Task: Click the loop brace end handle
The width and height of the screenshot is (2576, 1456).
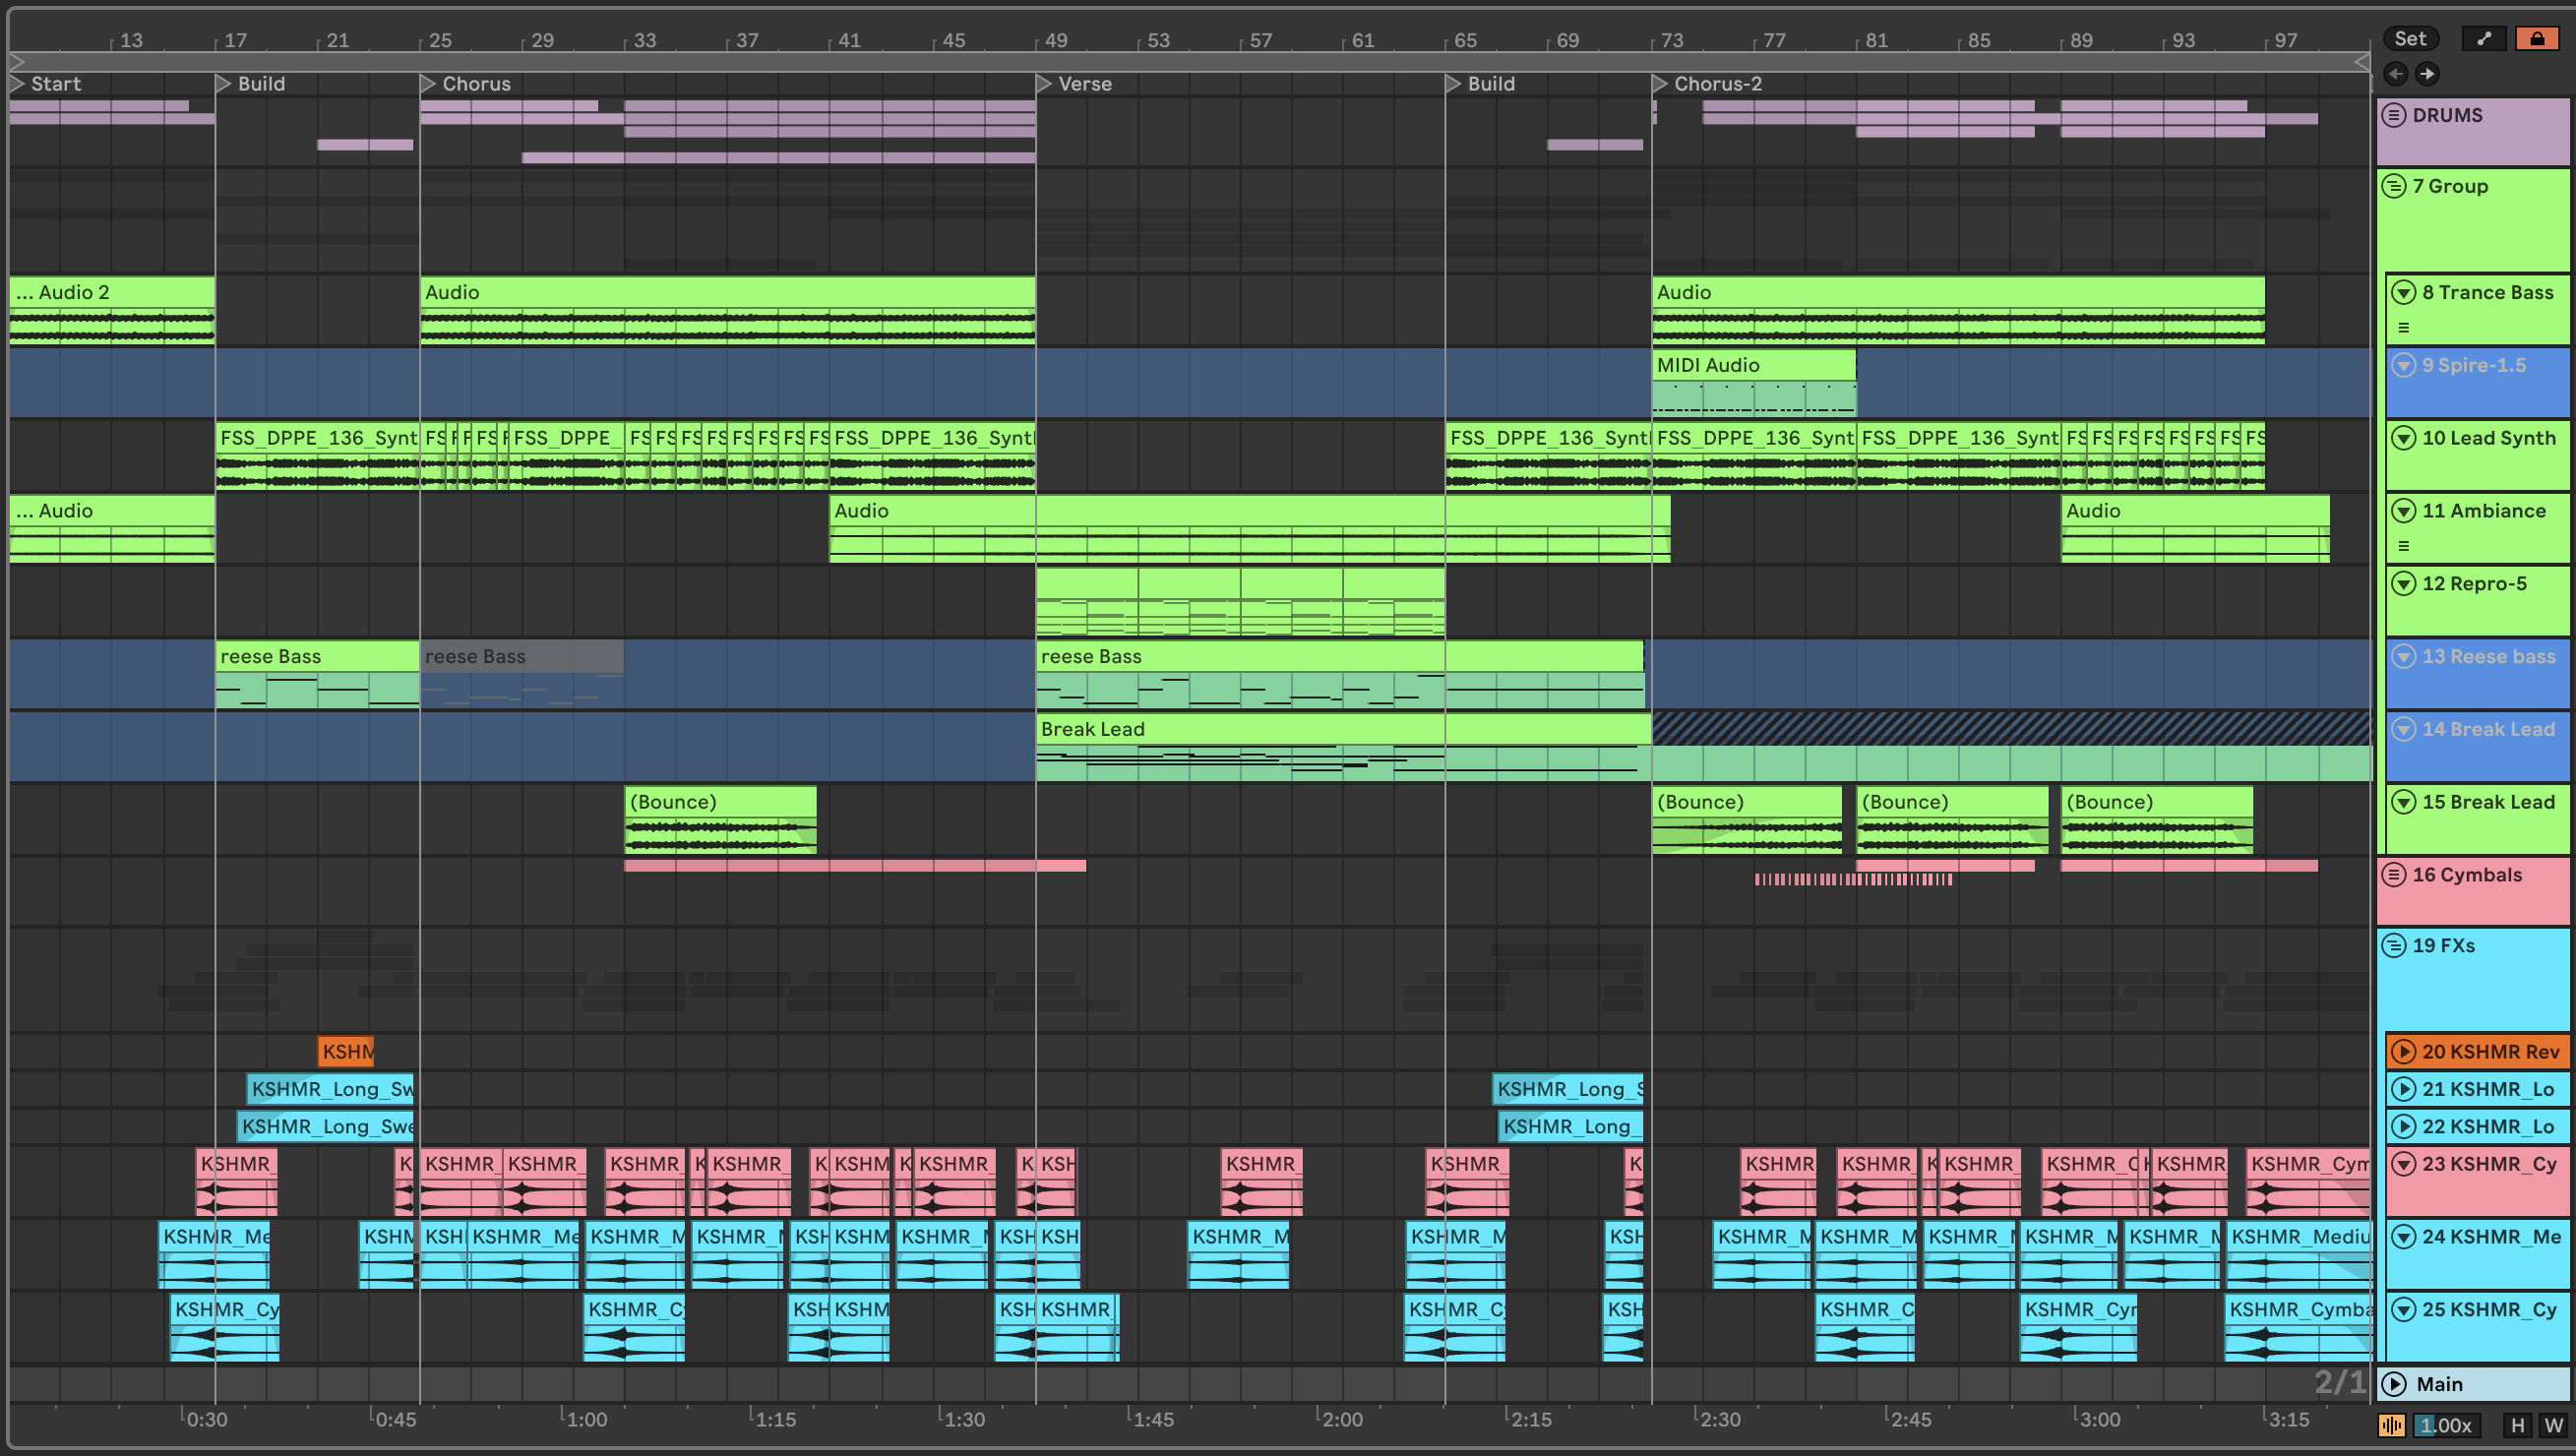Action: [2362, 62]
